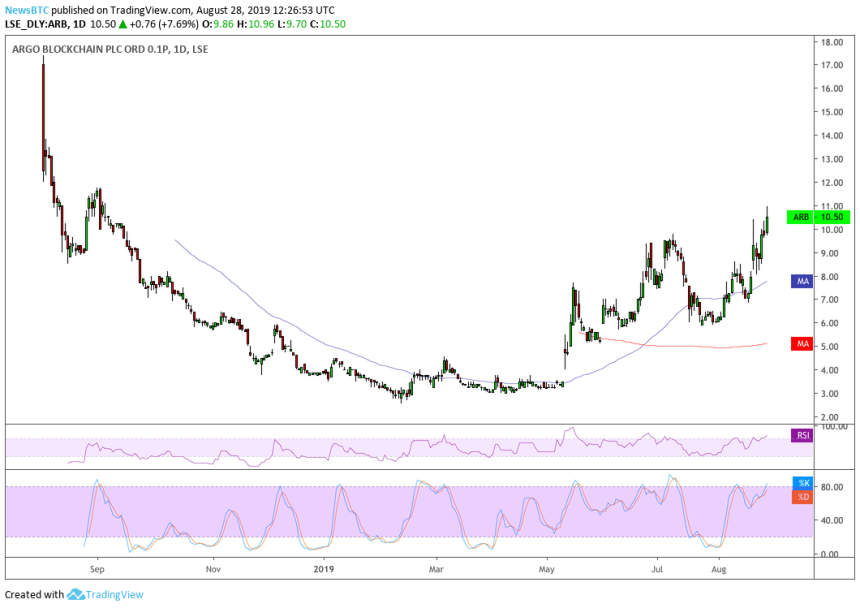The image size is (860, 608).
Task: Click the 6.00 price axis label
Action: [x=832, y=323]
